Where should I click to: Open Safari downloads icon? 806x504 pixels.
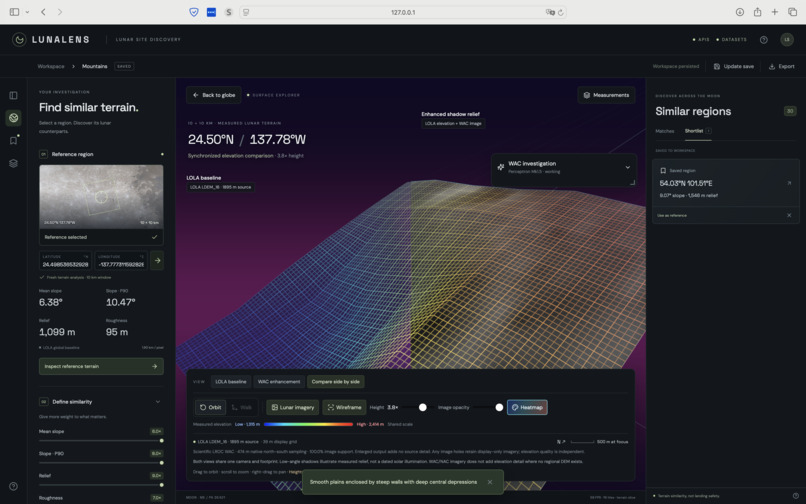[x=740, y=12]
